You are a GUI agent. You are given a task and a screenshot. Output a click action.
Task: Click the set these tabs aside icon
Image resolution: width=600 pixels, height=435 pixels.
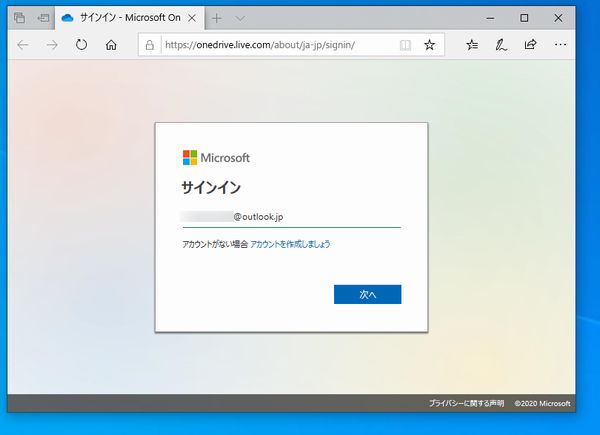(x=43, y=18)
